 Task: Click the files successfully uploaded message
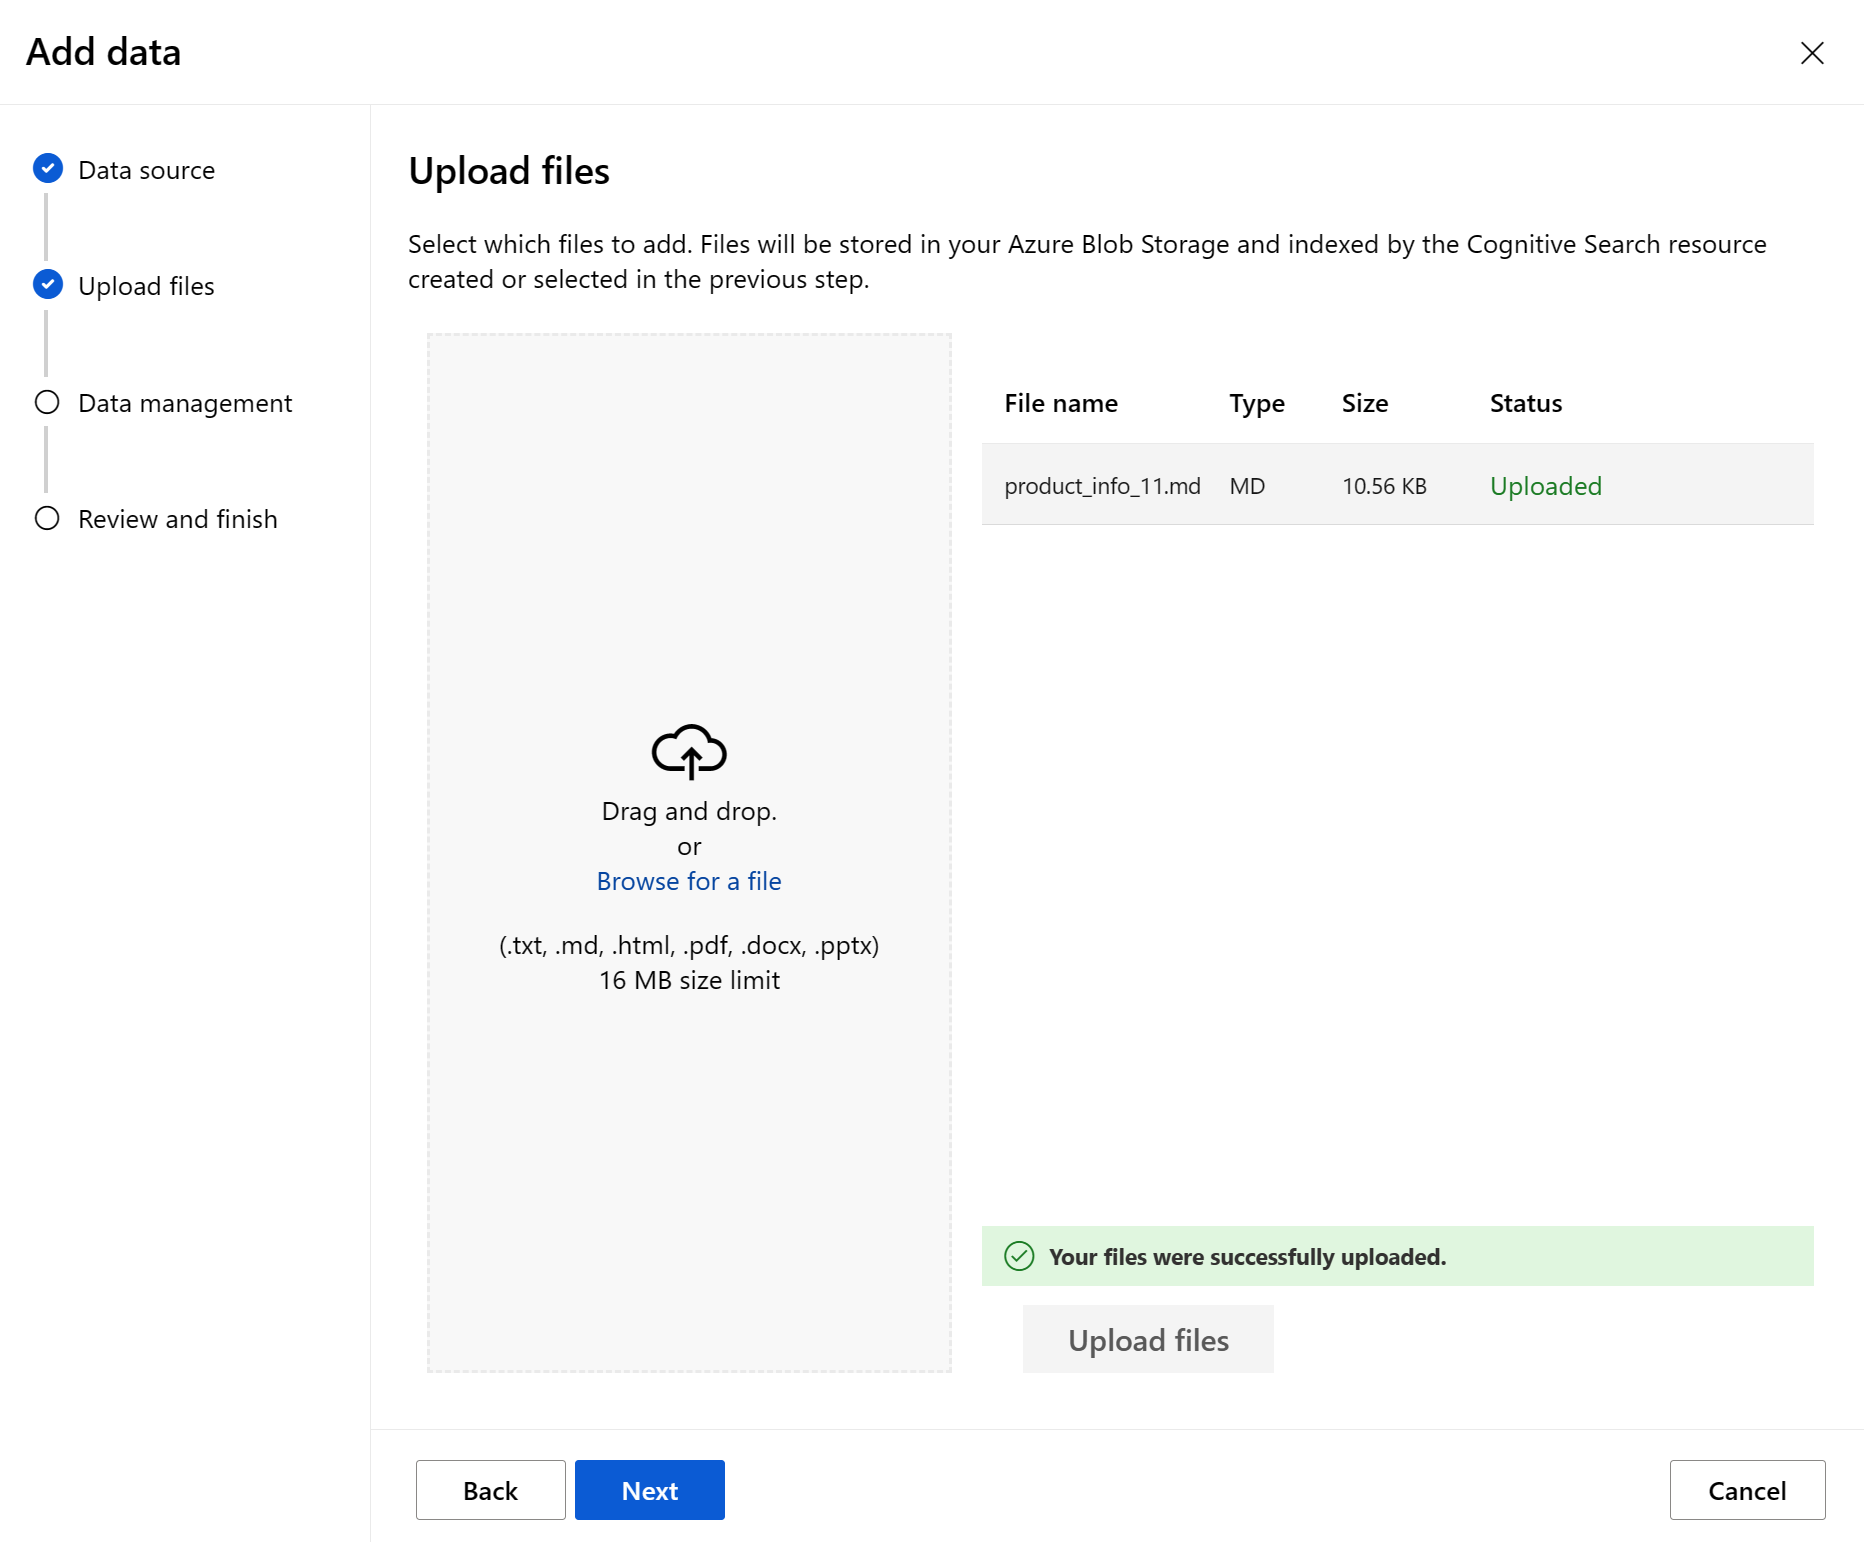1247,1257
